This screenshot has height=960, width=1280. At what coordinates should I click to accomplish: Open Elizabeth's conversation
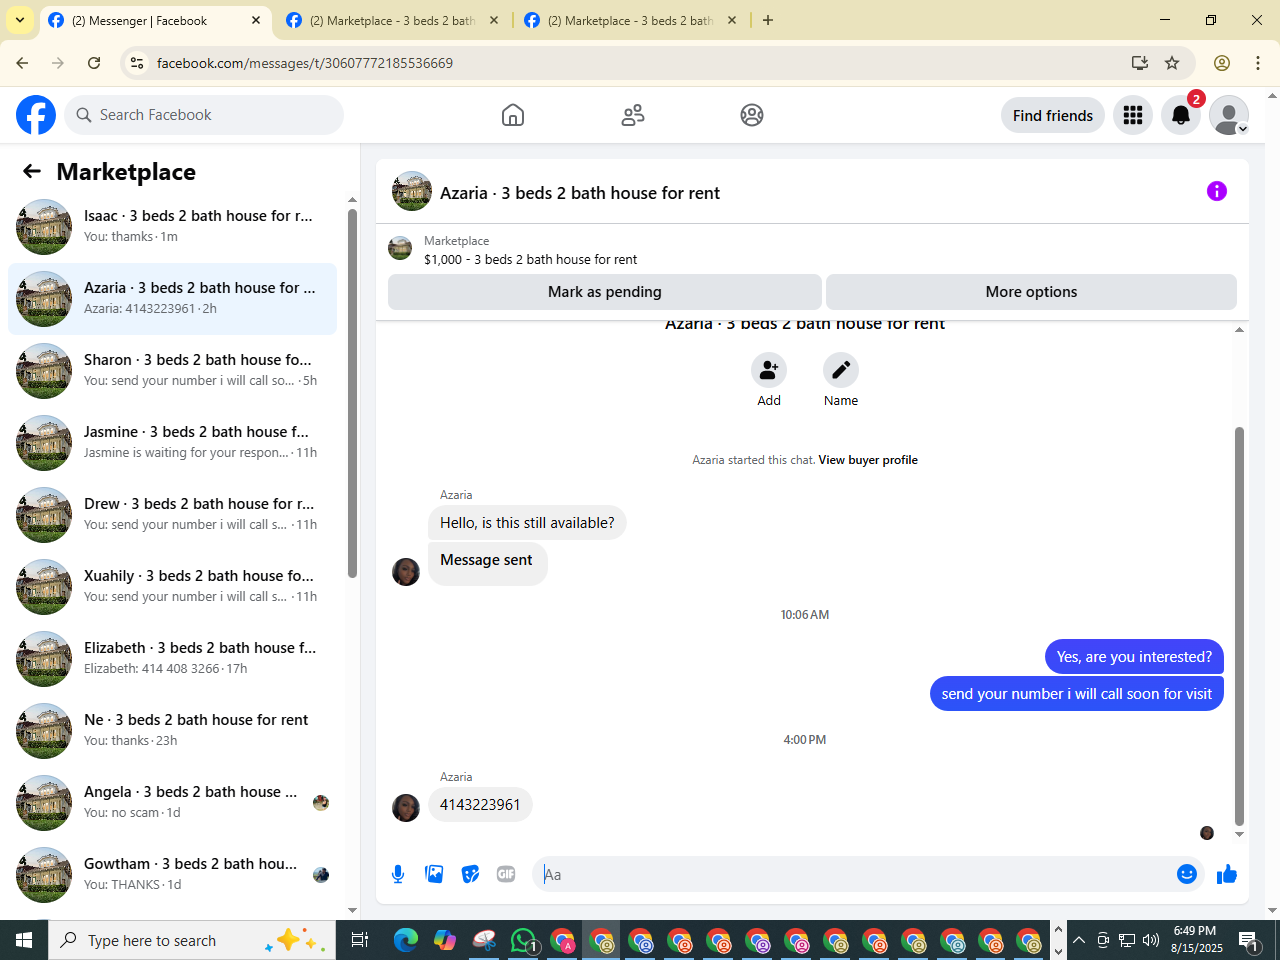click(x=172, y=659)
